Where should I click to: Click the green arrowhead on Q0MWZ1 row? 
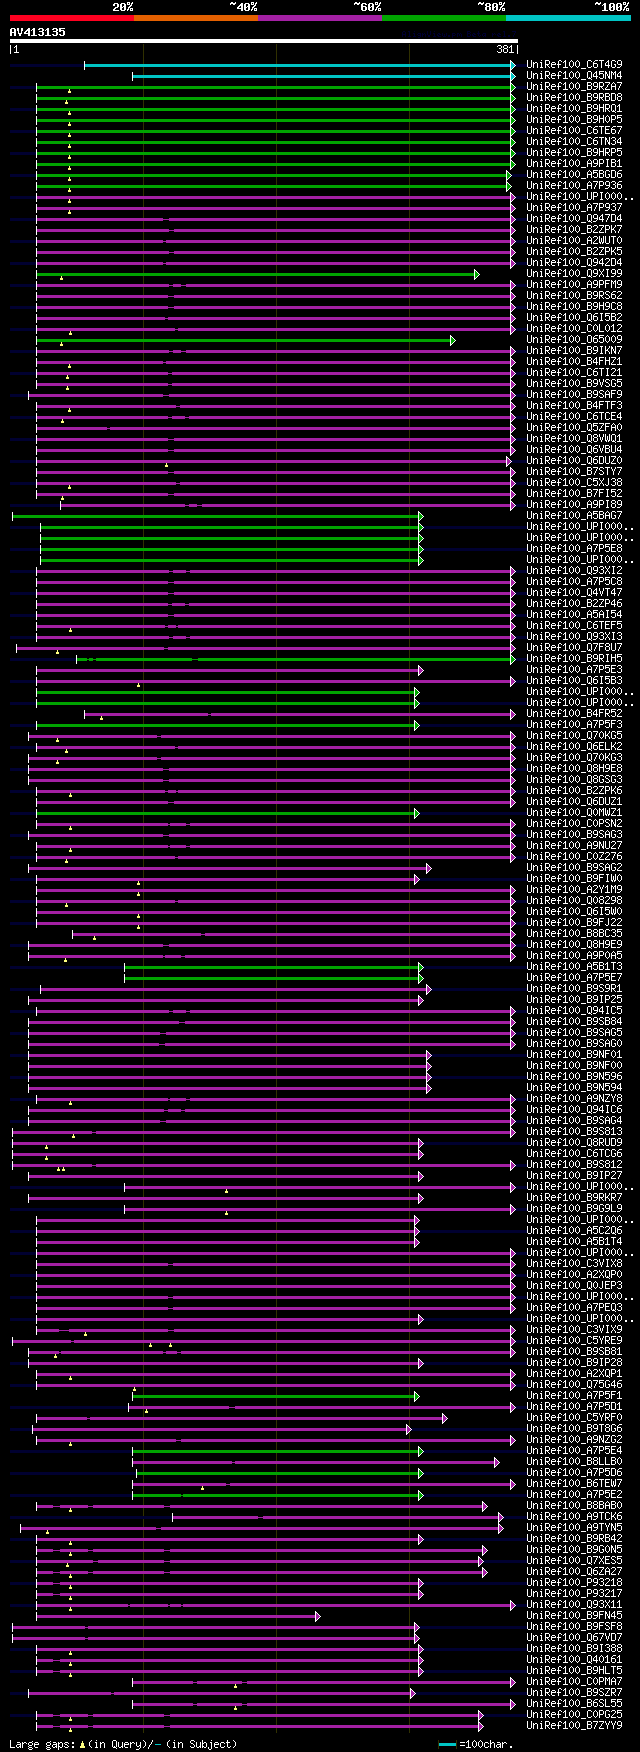point(417,813)
